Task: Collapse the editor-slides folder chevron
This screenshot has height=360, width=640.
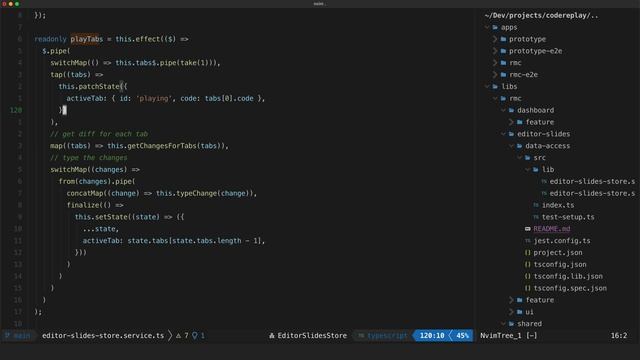Action: point(503,134)
